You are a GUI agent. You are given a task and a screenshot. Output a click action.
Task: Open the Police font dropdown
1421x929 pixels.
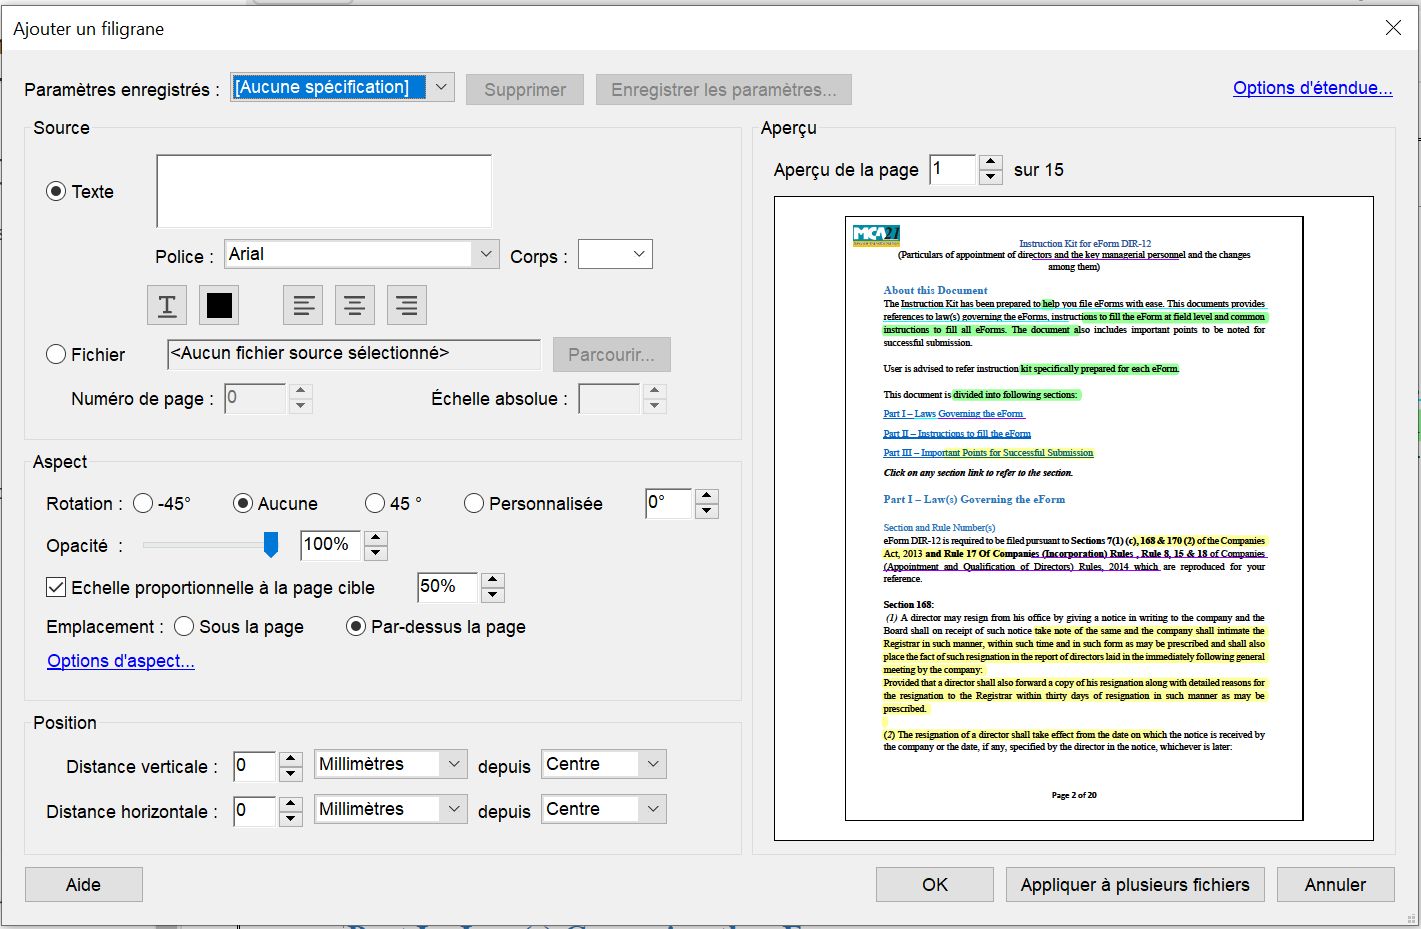pyautogui.click(x=362, y=254)
